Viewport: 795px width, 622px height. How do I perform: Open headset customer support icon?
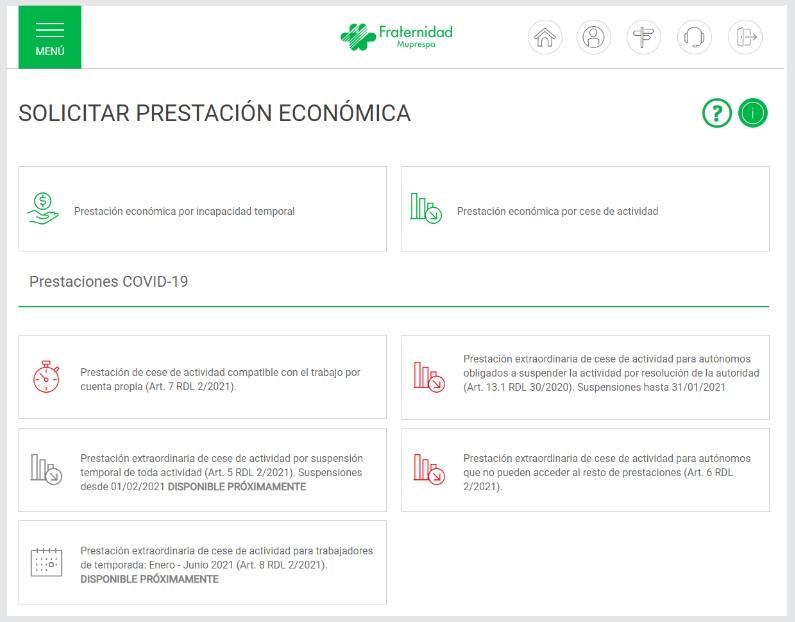tap(694, 38)
